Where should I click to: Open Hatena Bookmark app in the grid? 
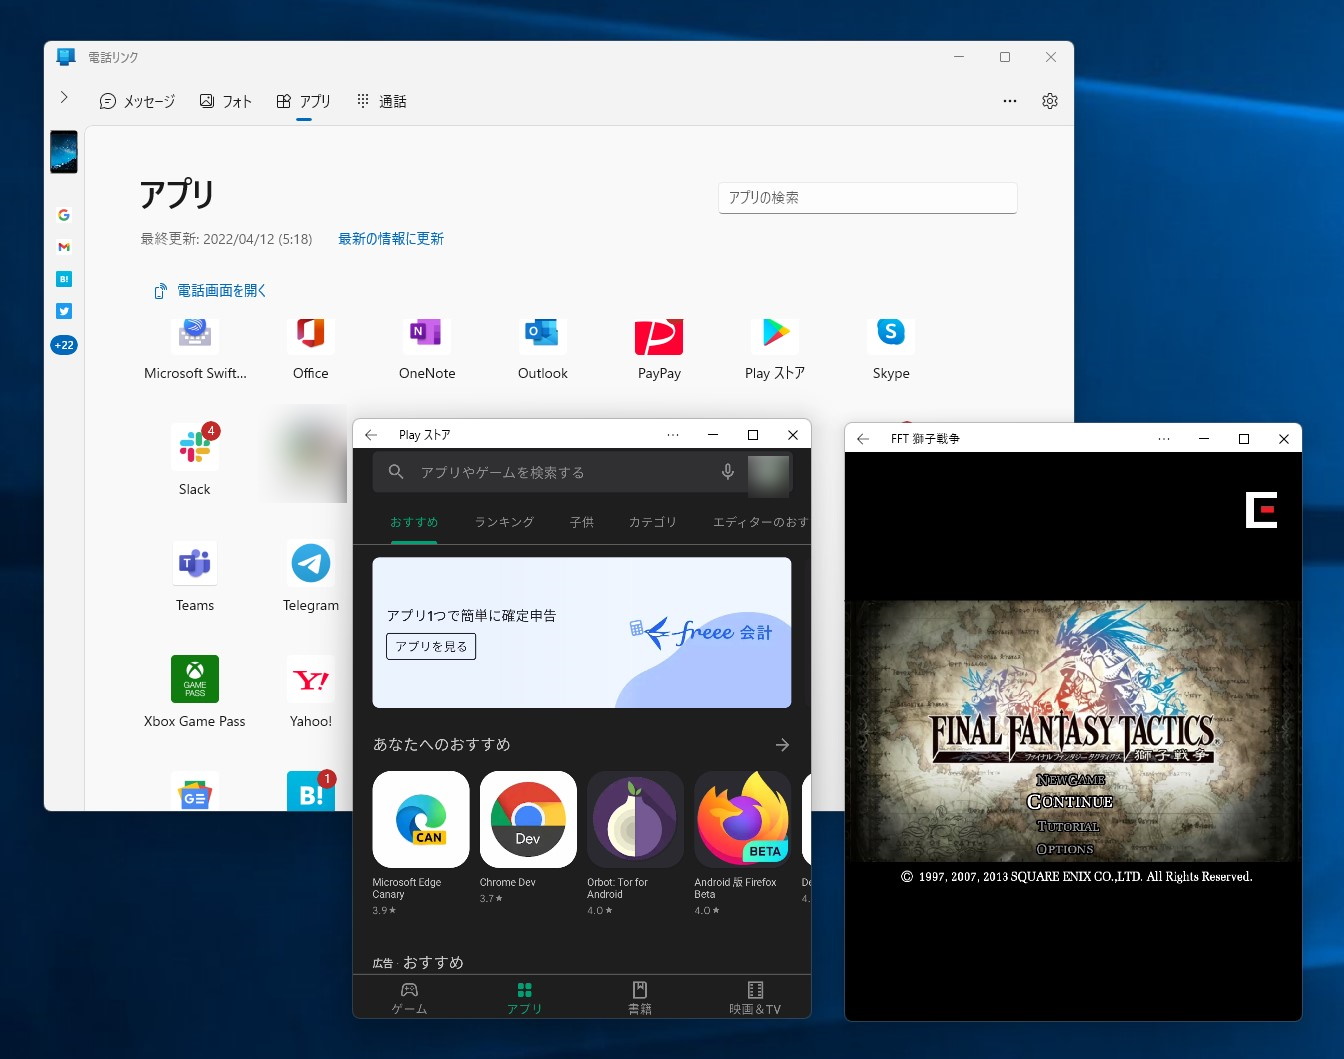coord(311,792)
